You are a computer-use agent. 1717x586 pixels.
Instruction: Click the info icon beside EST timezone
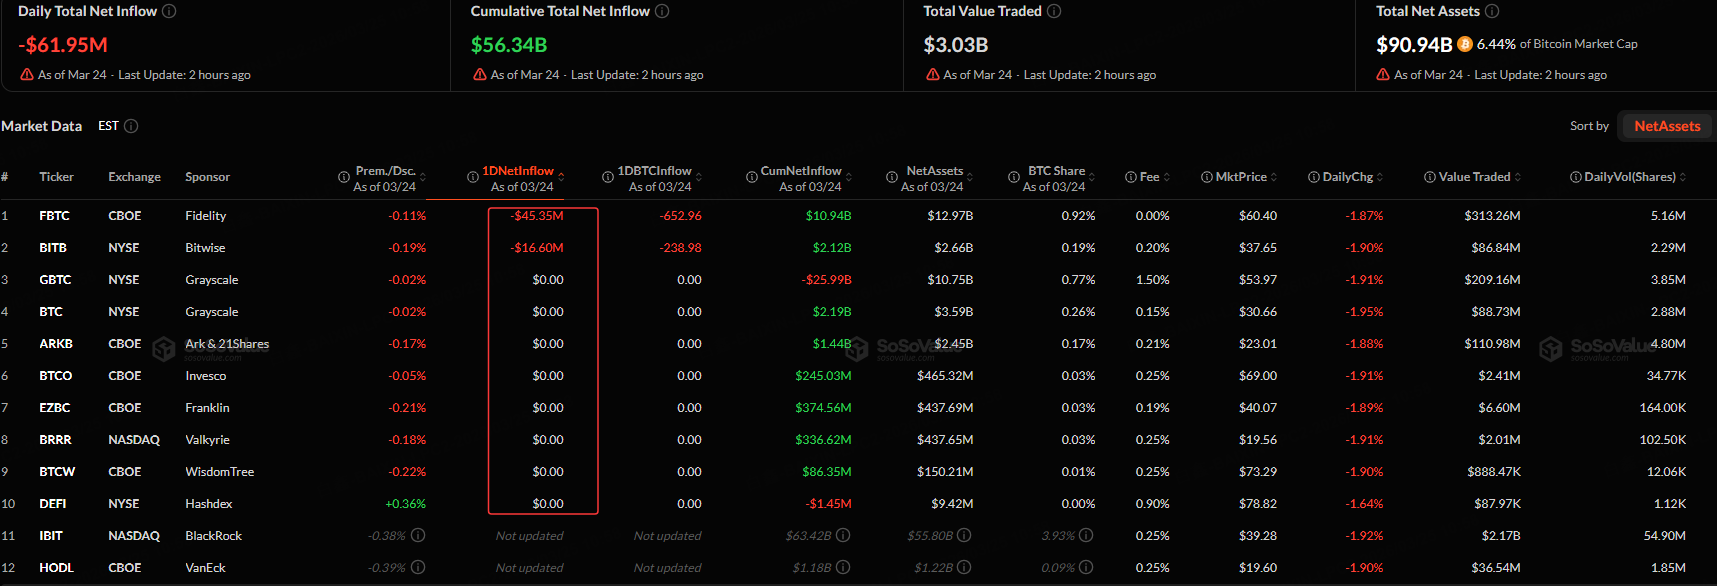tap(131, 126)
